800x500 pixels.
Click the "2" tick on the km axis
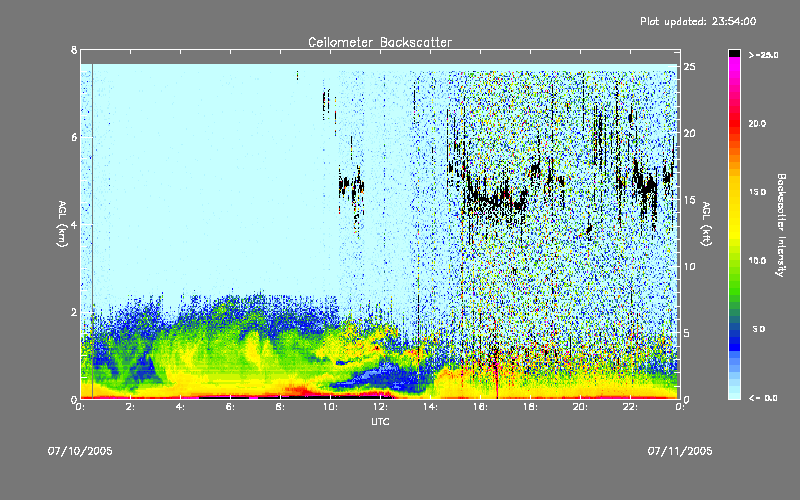74,312
